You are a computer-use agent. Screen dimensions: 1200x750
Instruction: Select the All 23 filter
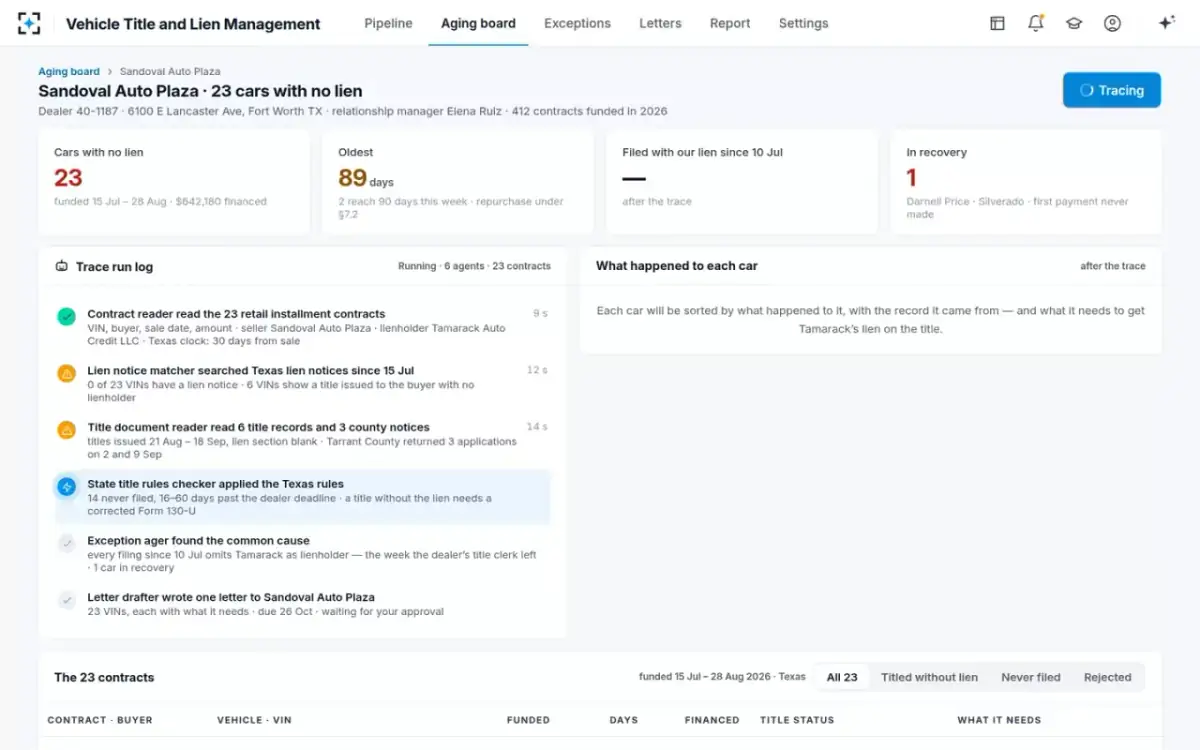pyautogui.click(x=842, y=677)
